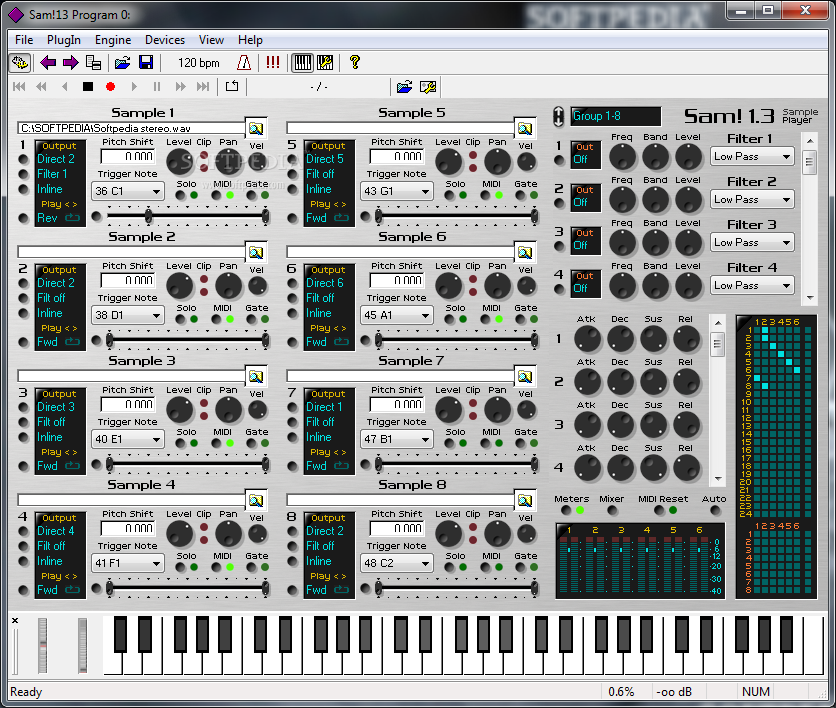
Task: Open Sample 2 trigger note dropdown 38 D1
Action: 128,315
